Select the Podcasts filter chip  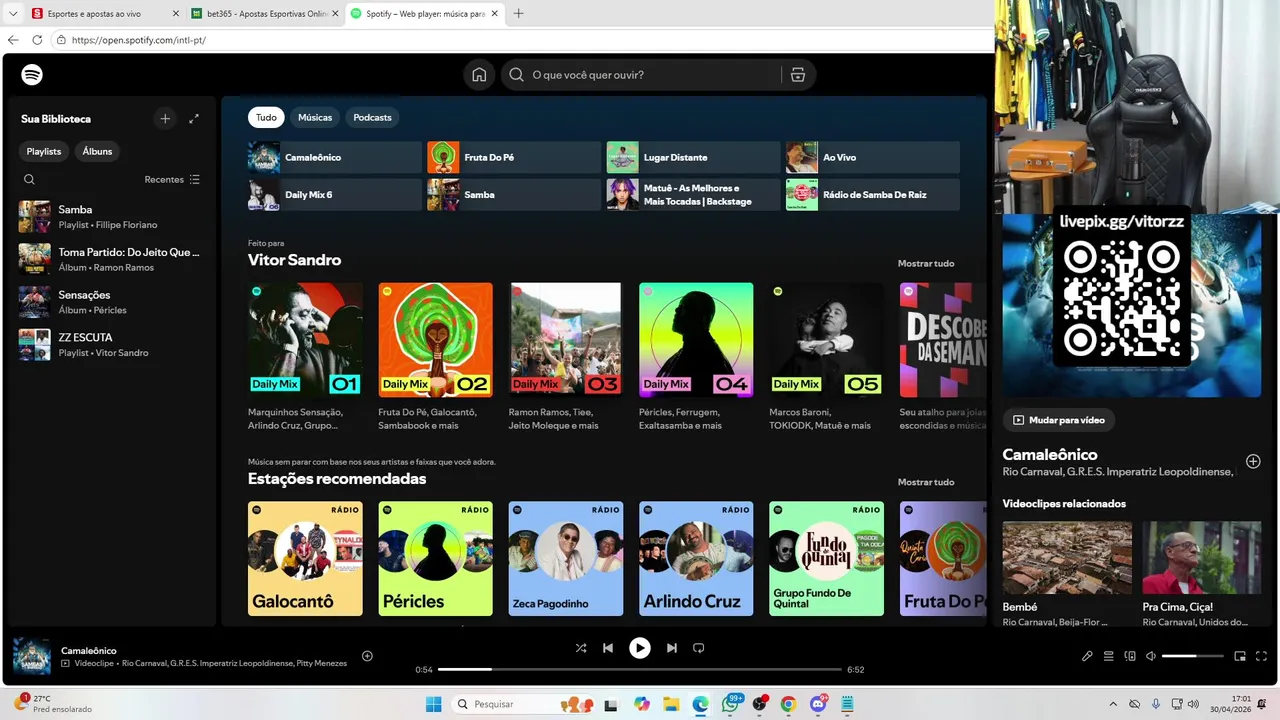click(x=372, y=118)
